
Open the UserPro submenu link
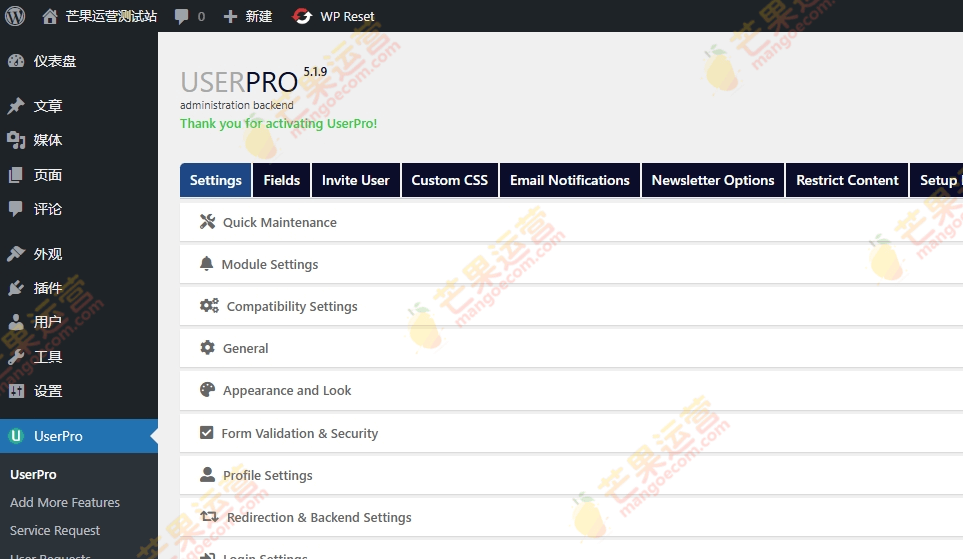coord(33,474)
